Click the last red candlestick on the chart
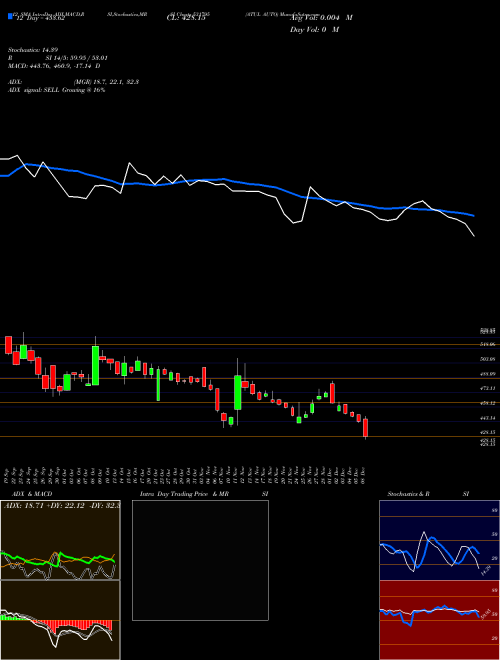The height and width of the screenshot is (660, 500). [366, 428]
